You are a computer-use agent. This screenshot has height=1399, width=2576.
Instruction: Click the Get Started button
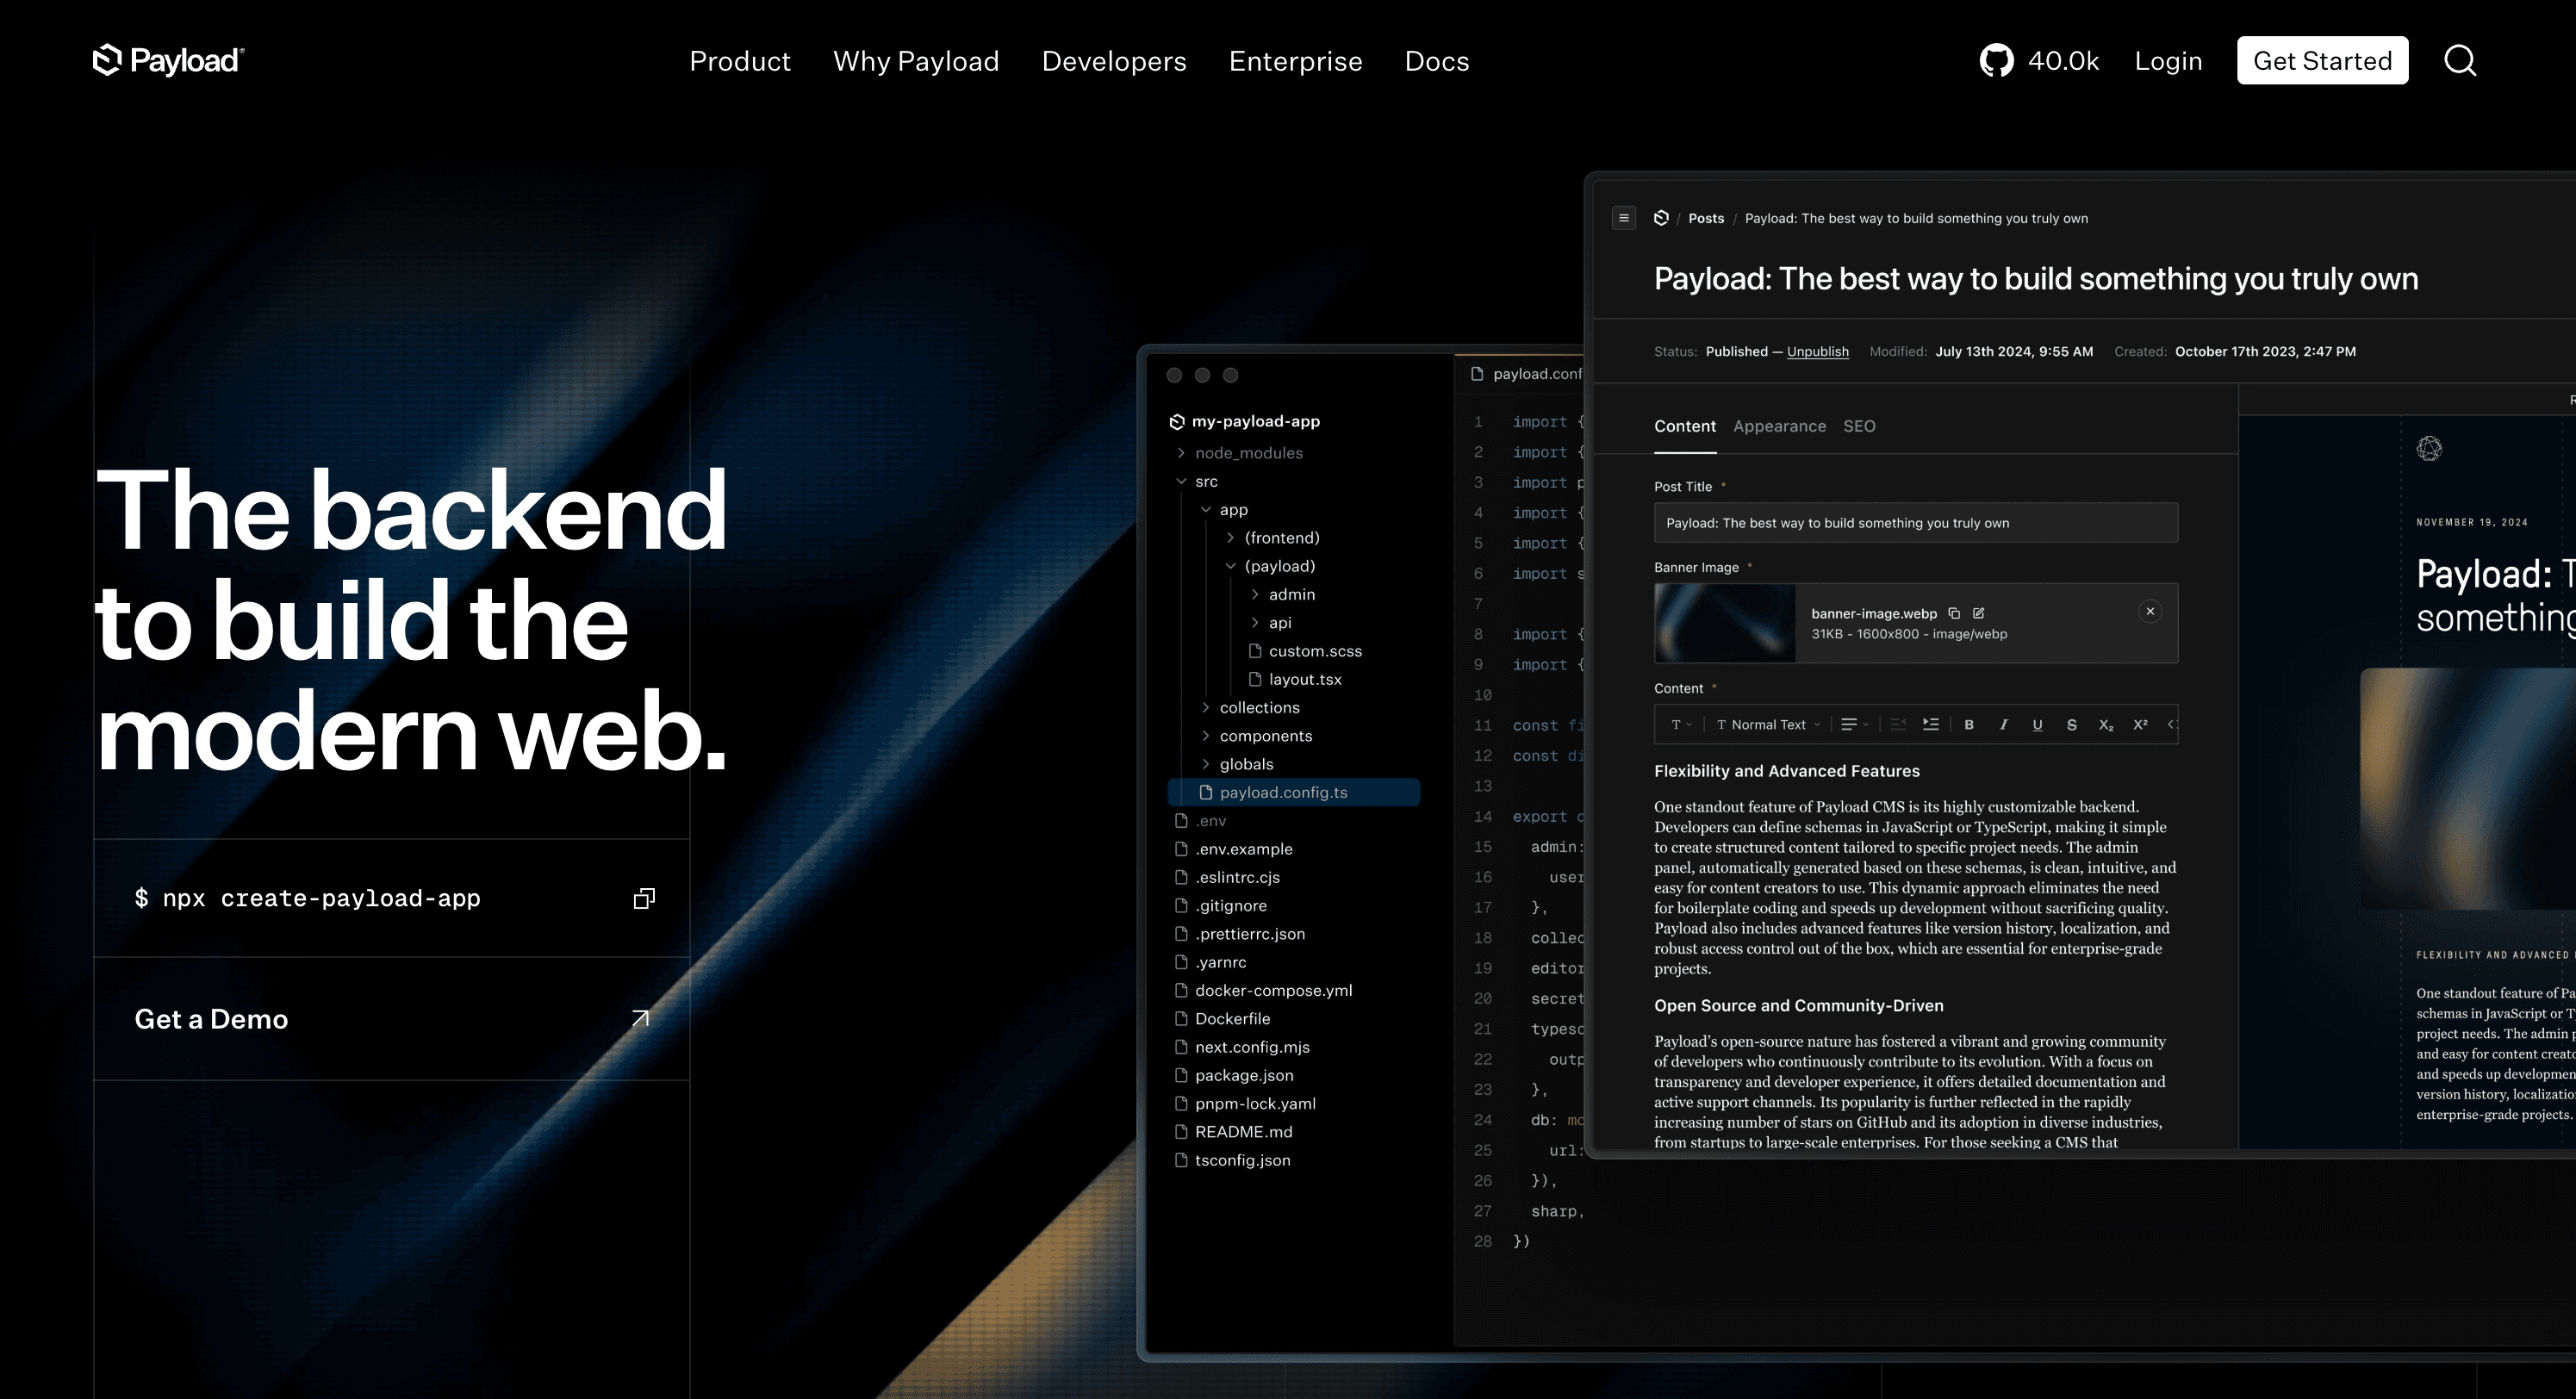click(x=2322, y=61)
